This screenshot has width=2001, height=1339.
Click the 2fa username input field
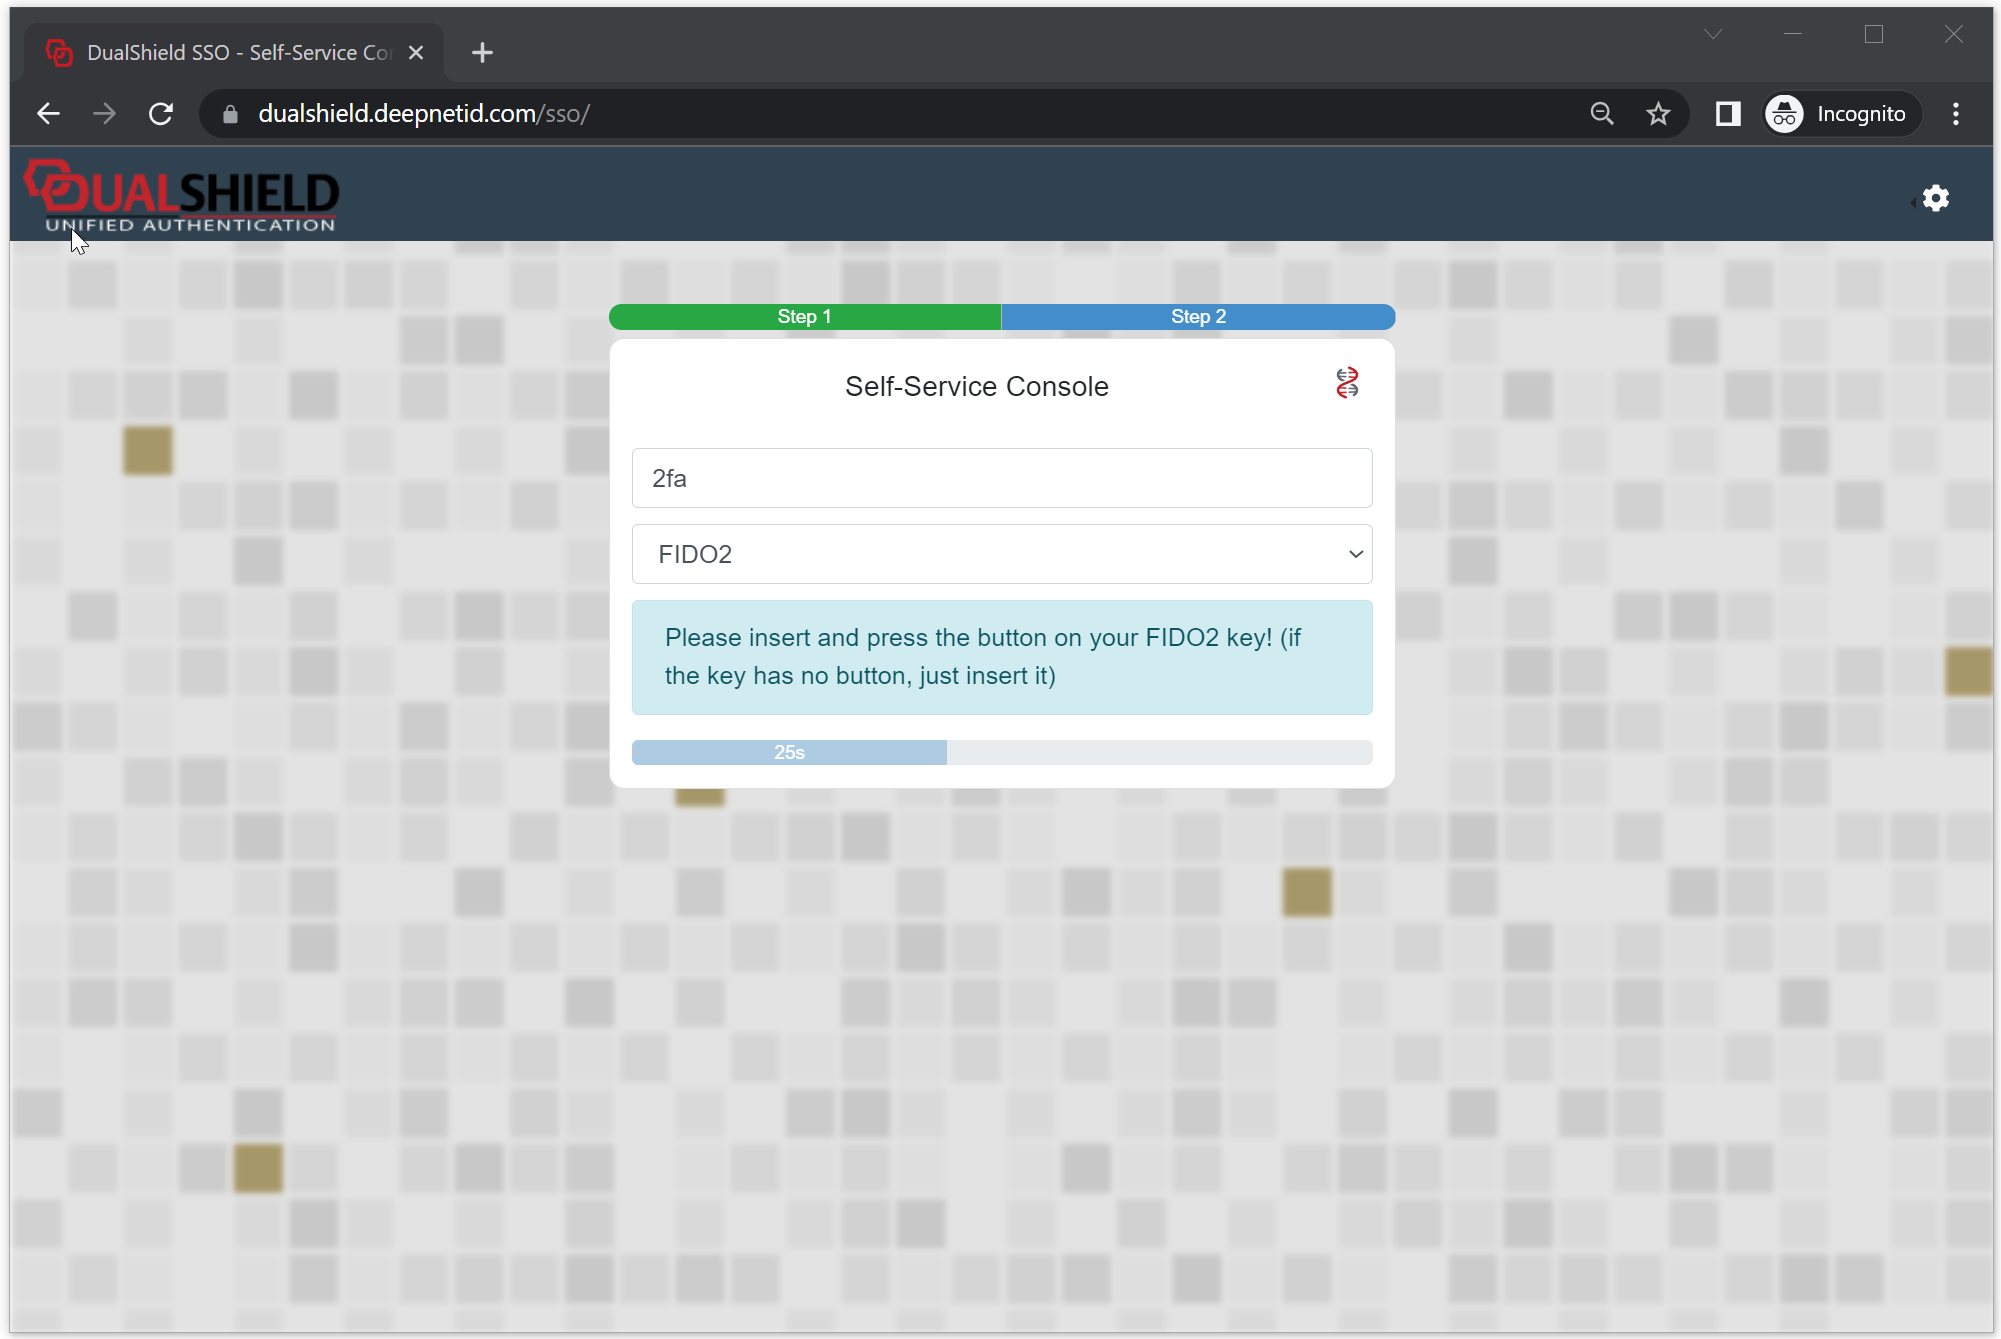point(1002,478)
